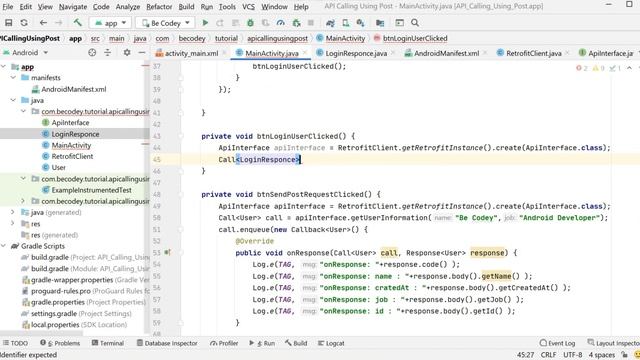
Task: Open the Logcat tool window
Action: point(331,343)
